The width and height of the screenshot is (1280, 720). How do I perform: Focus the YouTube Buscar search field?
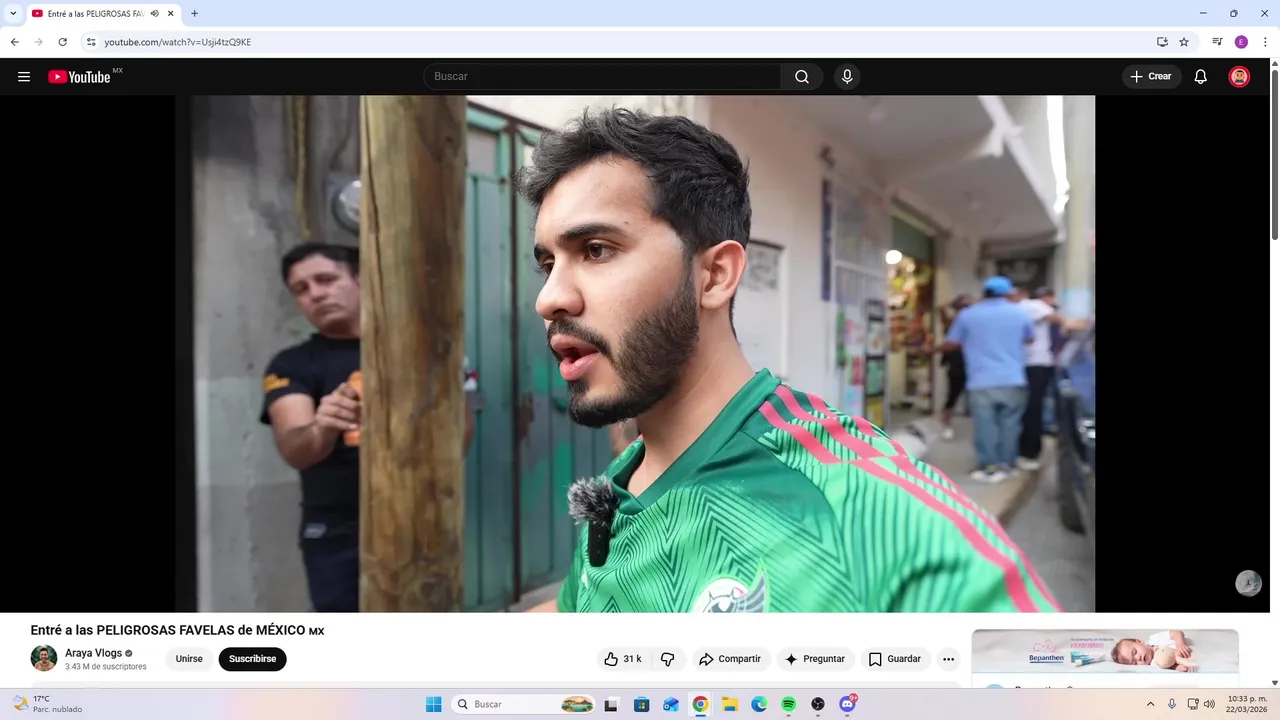603,77
